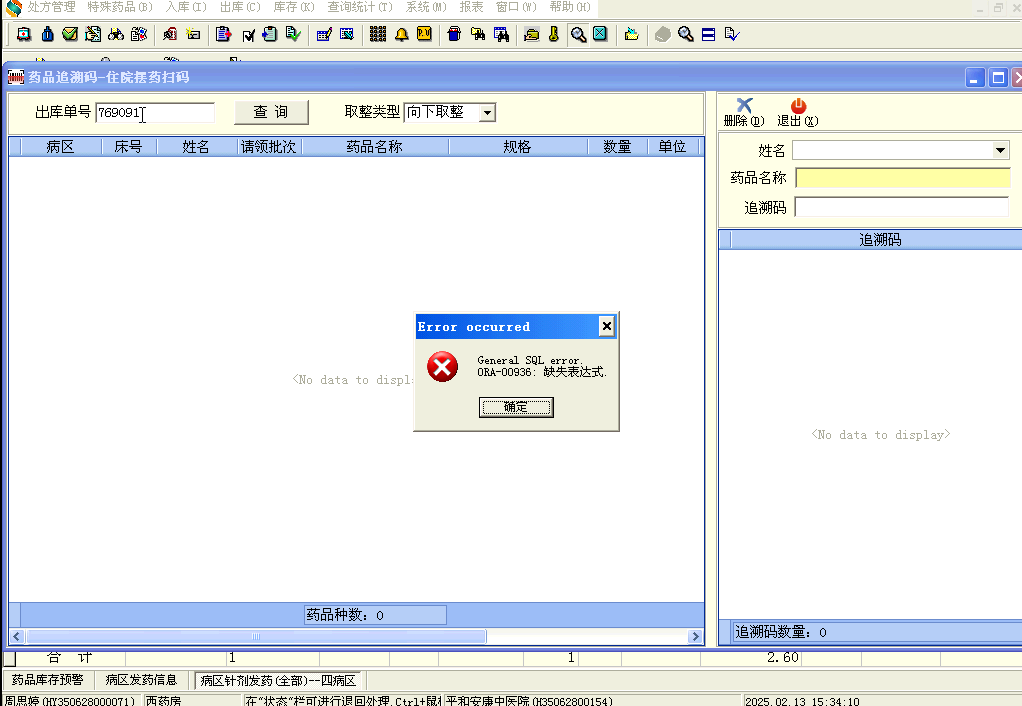Click the red book with magnifier icon
The height and width of the screenshot is (706, 1022).
click(170, 34)
